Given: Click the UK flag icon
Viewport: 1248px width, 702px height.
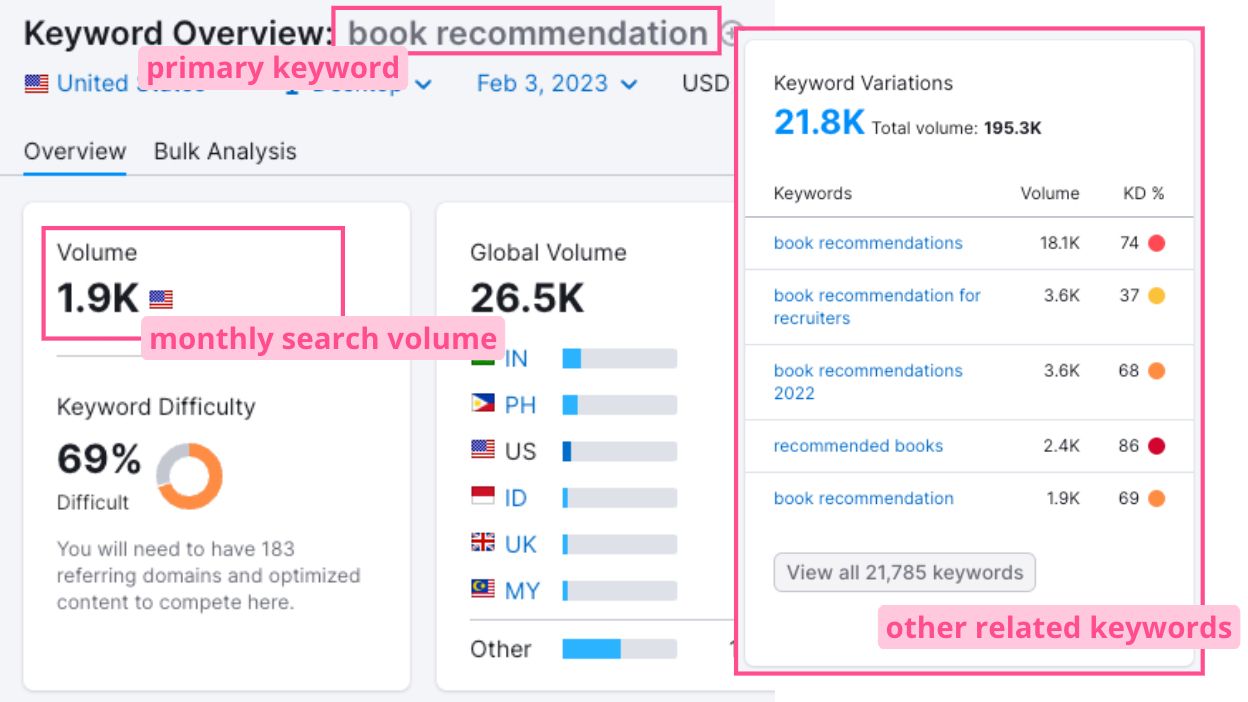Looking at the screenshot, I should click(483, 543).
